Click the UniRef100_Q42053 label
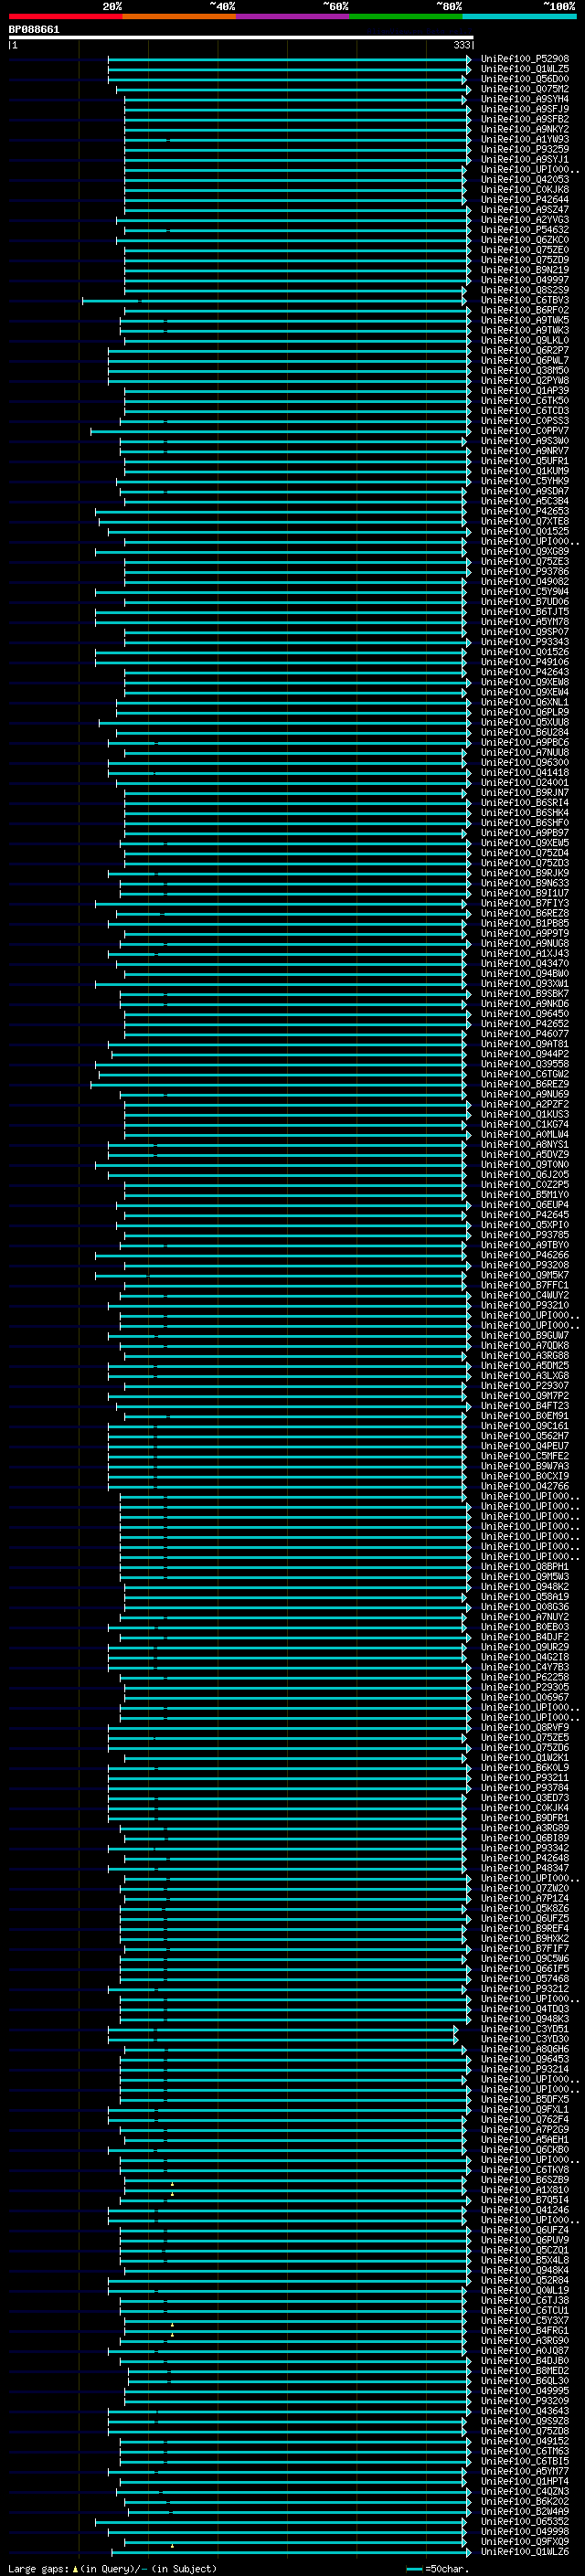The width and height of the screenshot is (585, 2576). pos(525,180)
